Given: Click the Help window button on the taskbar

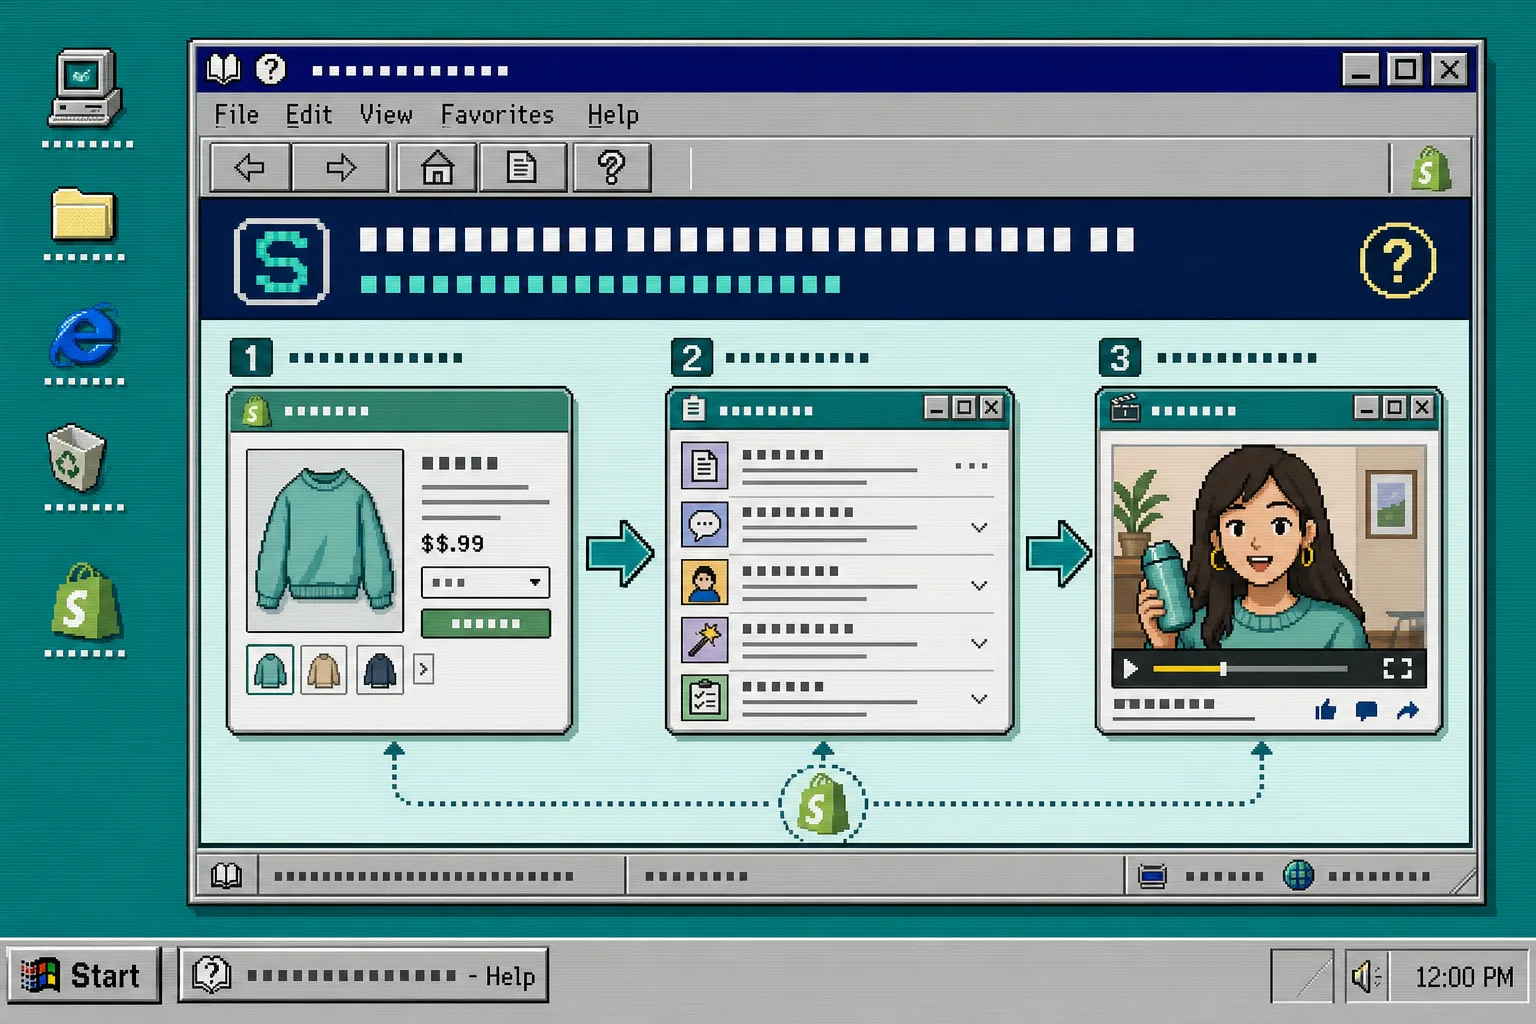Looking at the screenshot, I should pyautogui.click(x=363, y=975).
